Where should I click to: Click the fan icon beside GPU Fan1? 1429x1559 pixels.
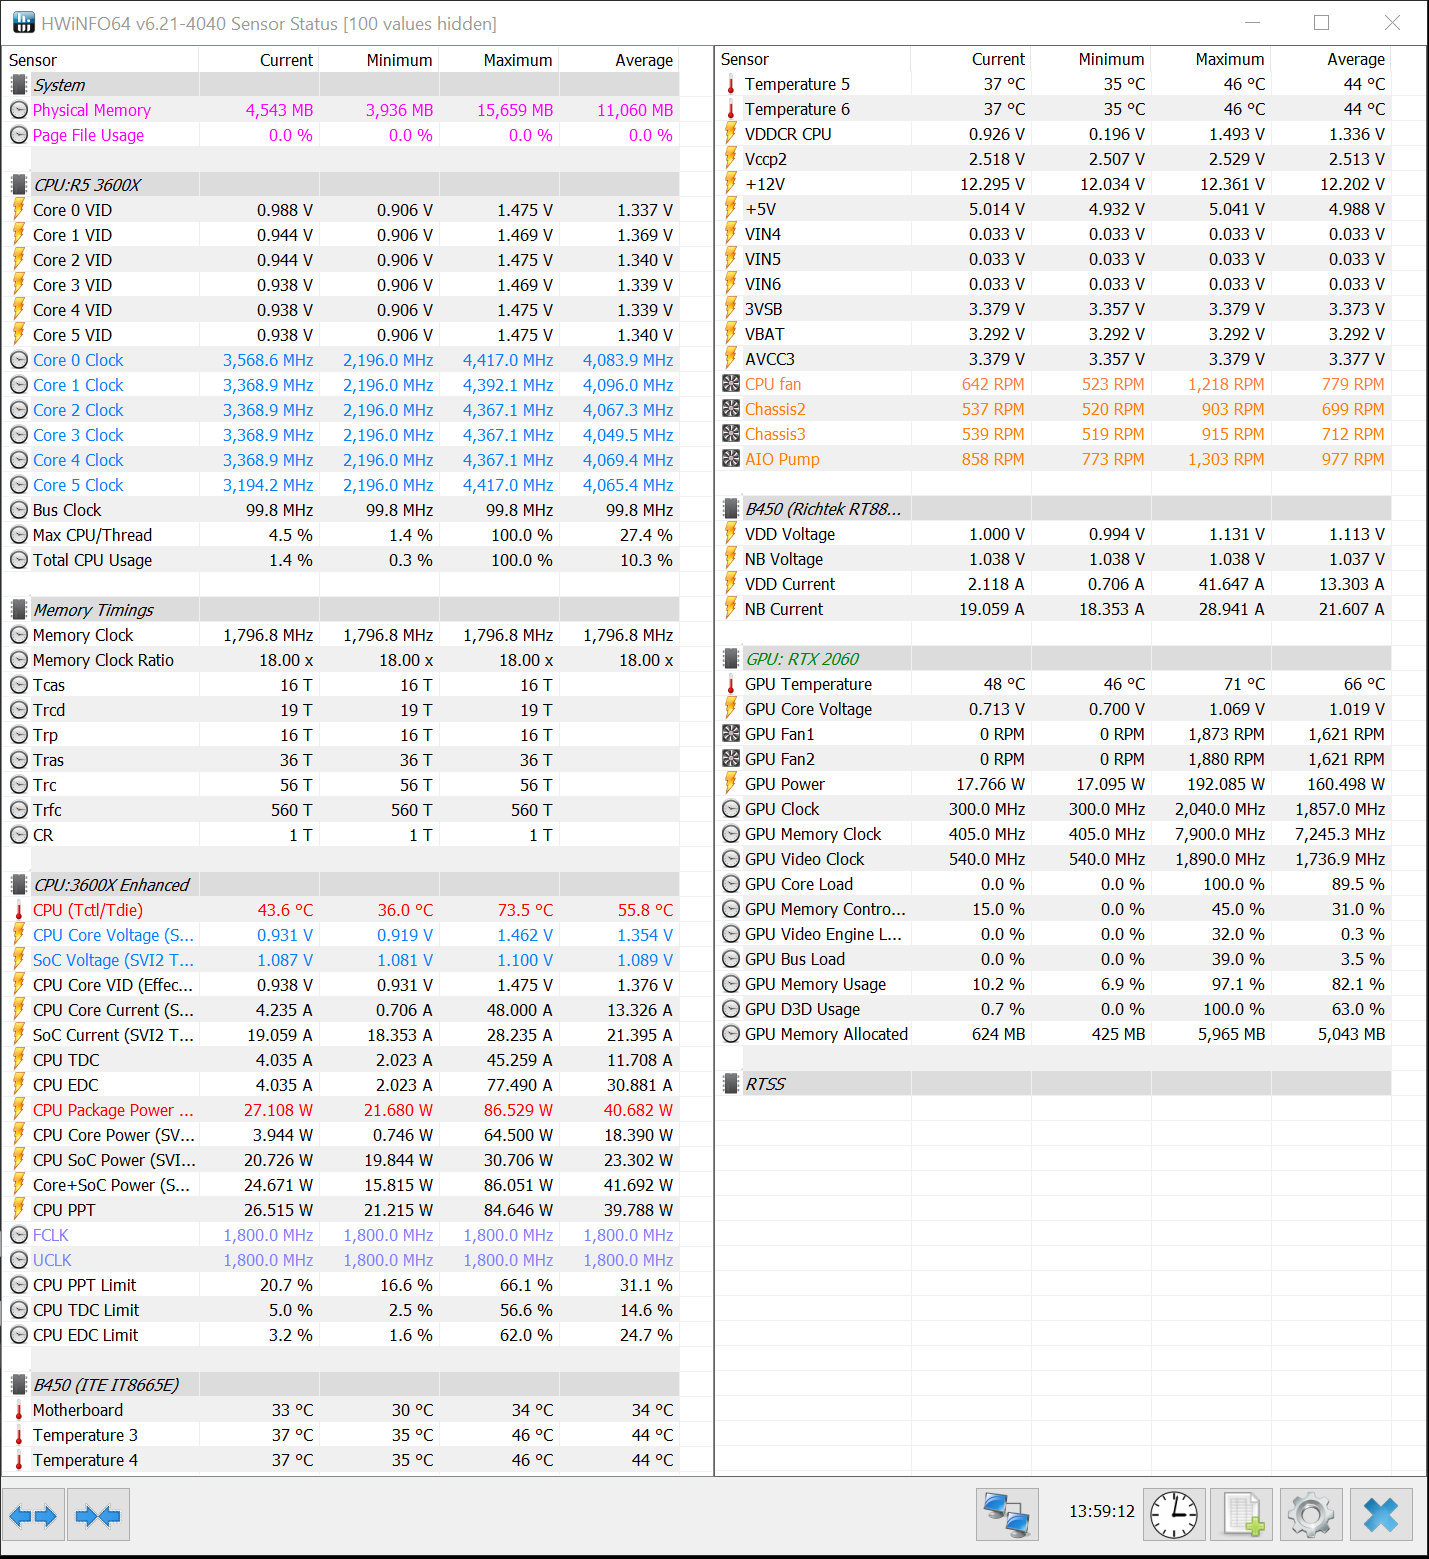[731, 734]
